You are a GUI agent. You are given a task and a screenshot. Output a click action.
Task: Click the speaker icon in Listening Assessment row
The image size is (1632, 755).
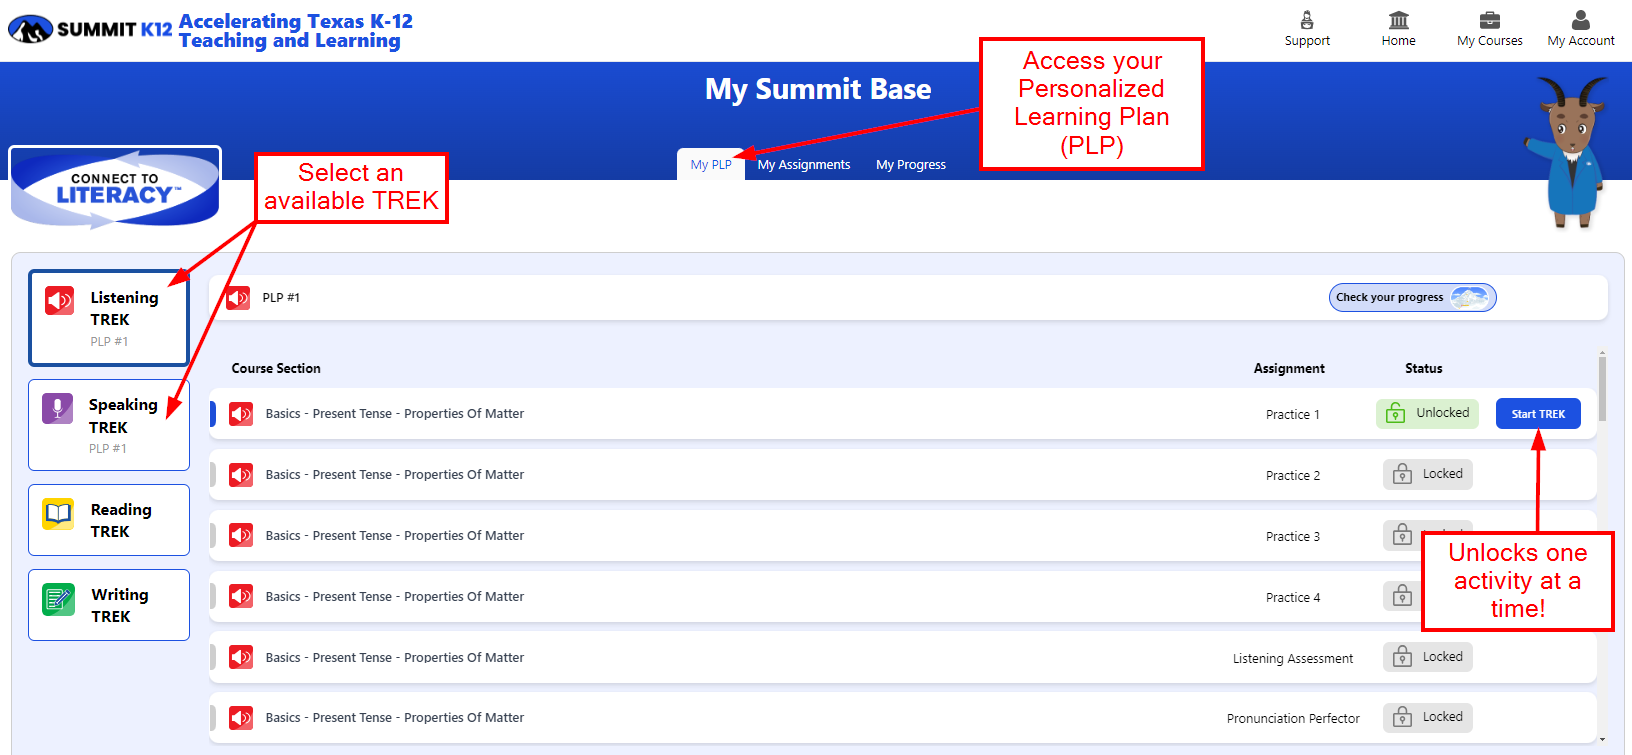coord(241,657)
